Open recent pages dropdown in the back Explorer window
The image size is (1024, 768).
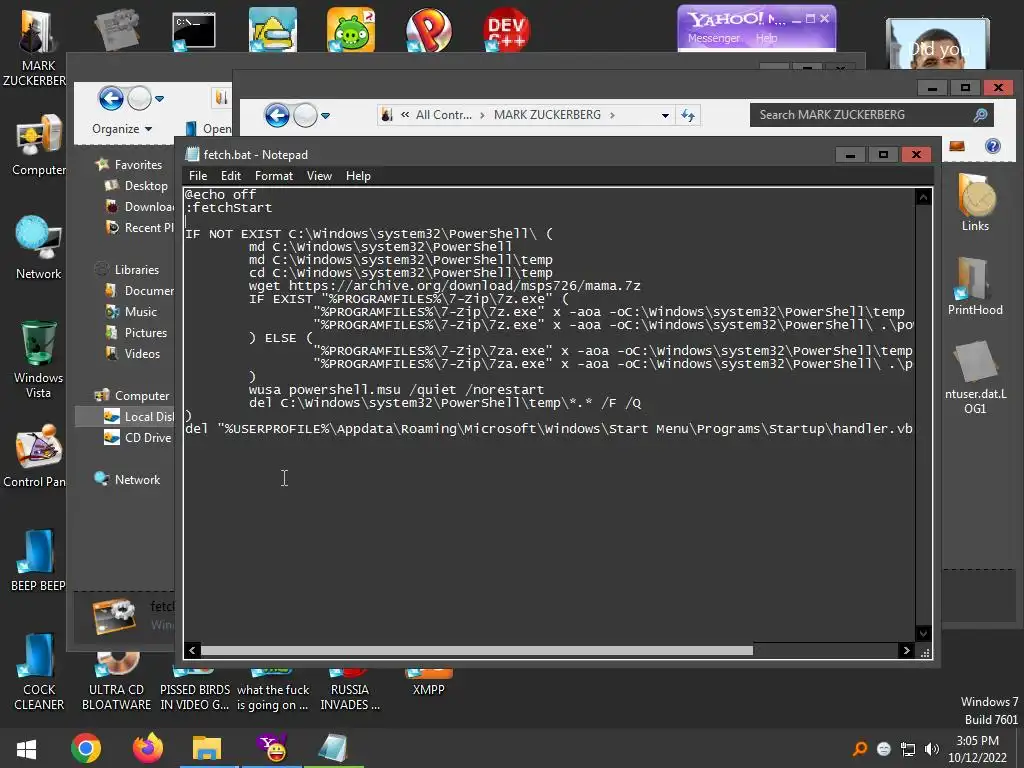coord(159,99)
